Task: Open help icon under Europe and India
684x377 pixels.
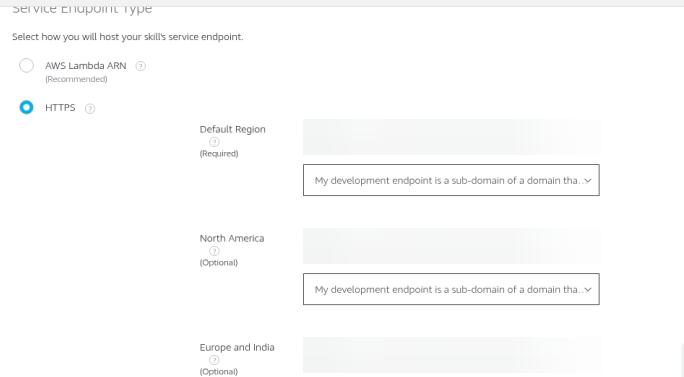Action: pyautogui.click(x=214, y=360)
